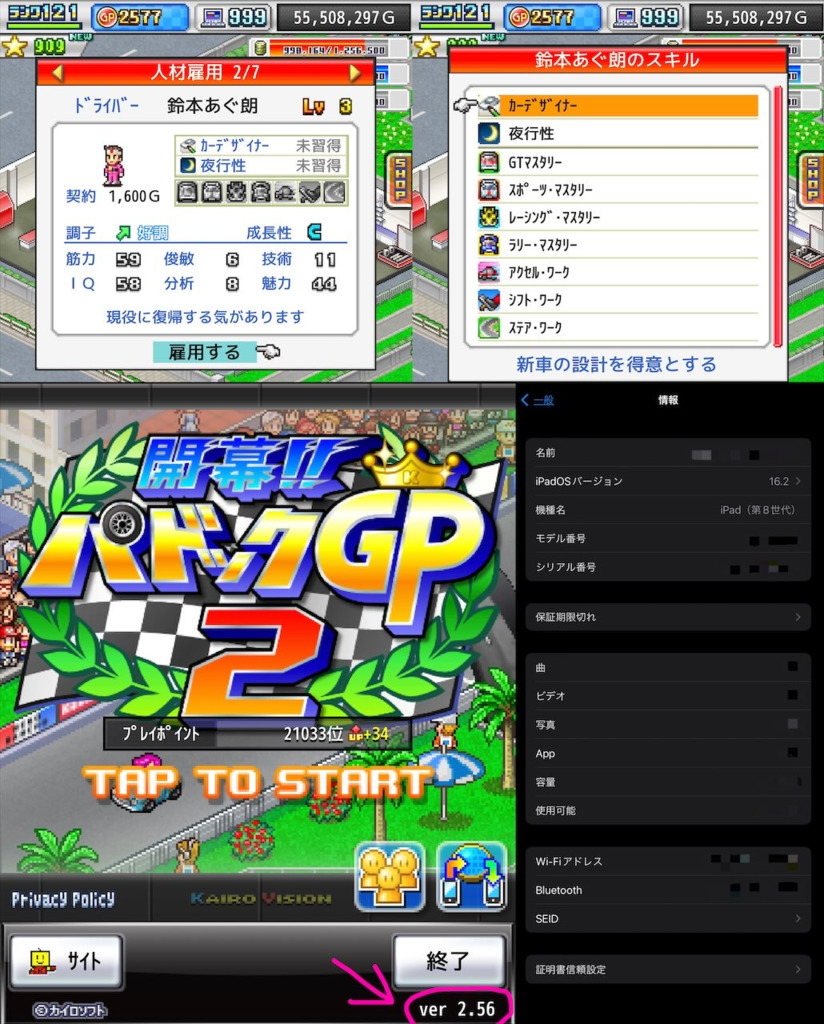
Task: Tap the プレイポイント ranking bar
Action: point(257,734)
